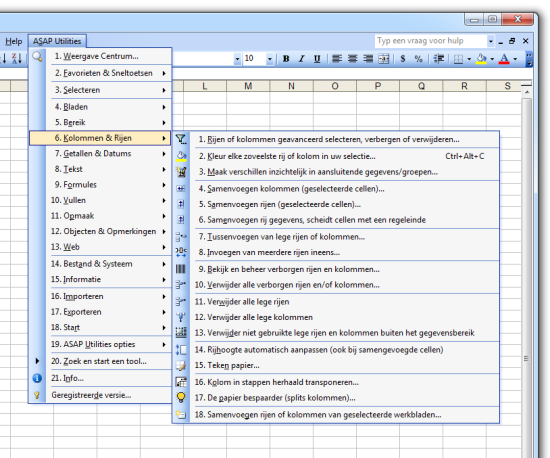Click icon beside Verwijder alle lege kolommen

181,317
